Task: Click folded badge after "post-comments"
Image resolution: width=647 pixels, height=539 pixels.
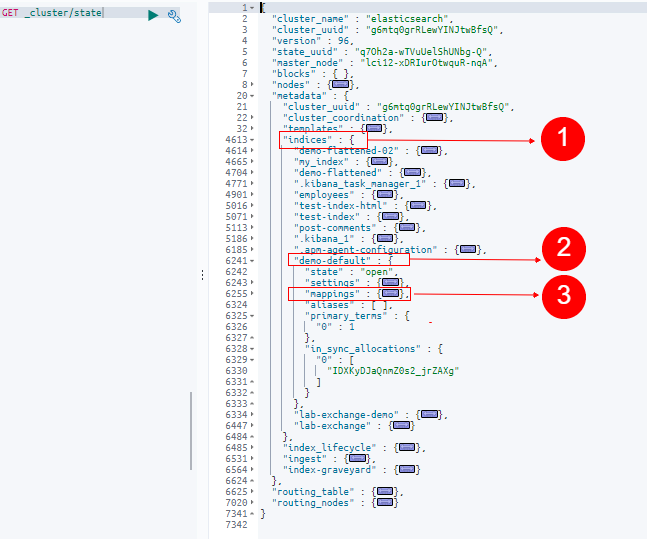Action: point(407,227)
